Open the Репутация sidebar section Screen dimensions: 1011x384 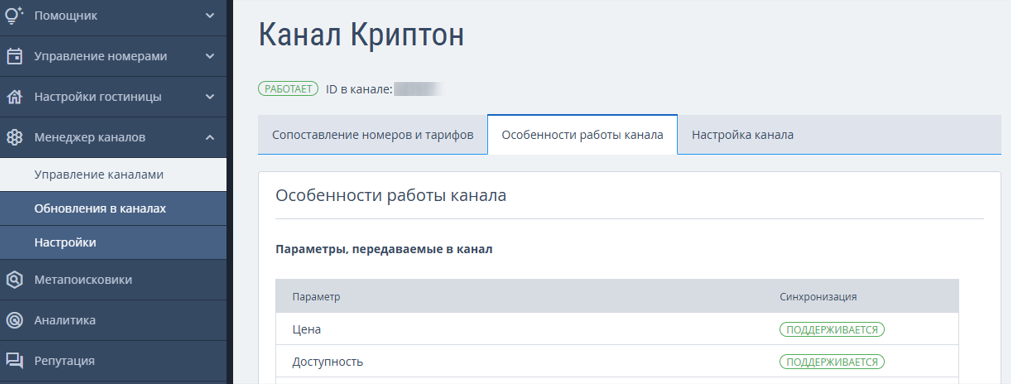tap(113, 361)
